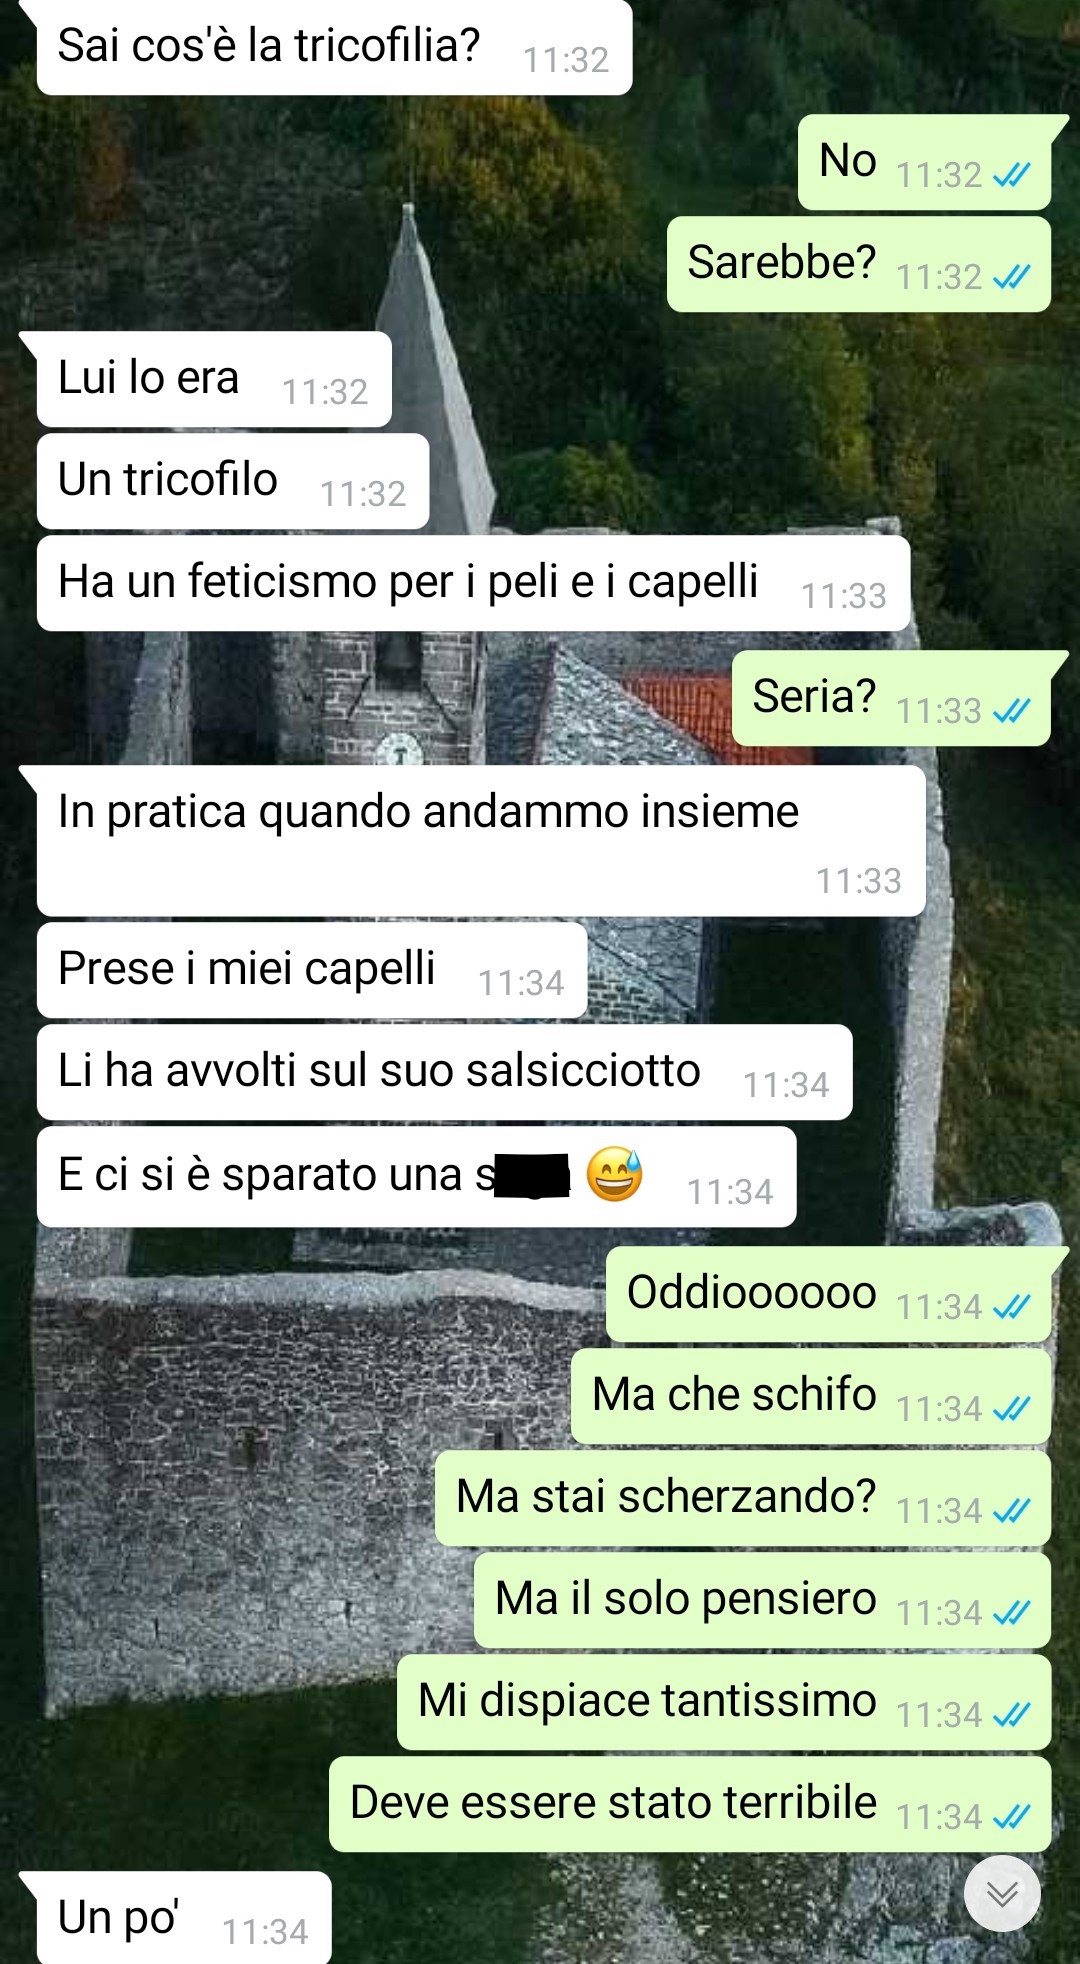Click read ticks on "Ma che schifo"
1080x1964 pixels.
pos(1011,1409)
